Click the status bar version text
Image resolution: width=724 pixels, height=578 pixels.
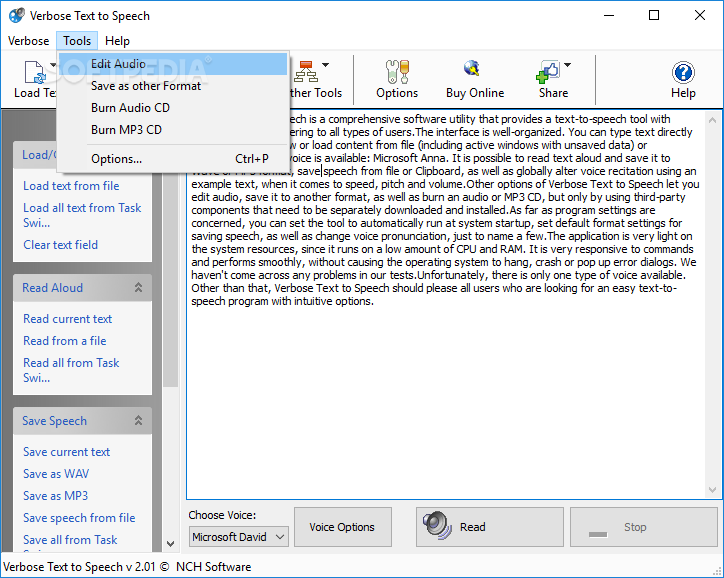click(x=127, y=566)
